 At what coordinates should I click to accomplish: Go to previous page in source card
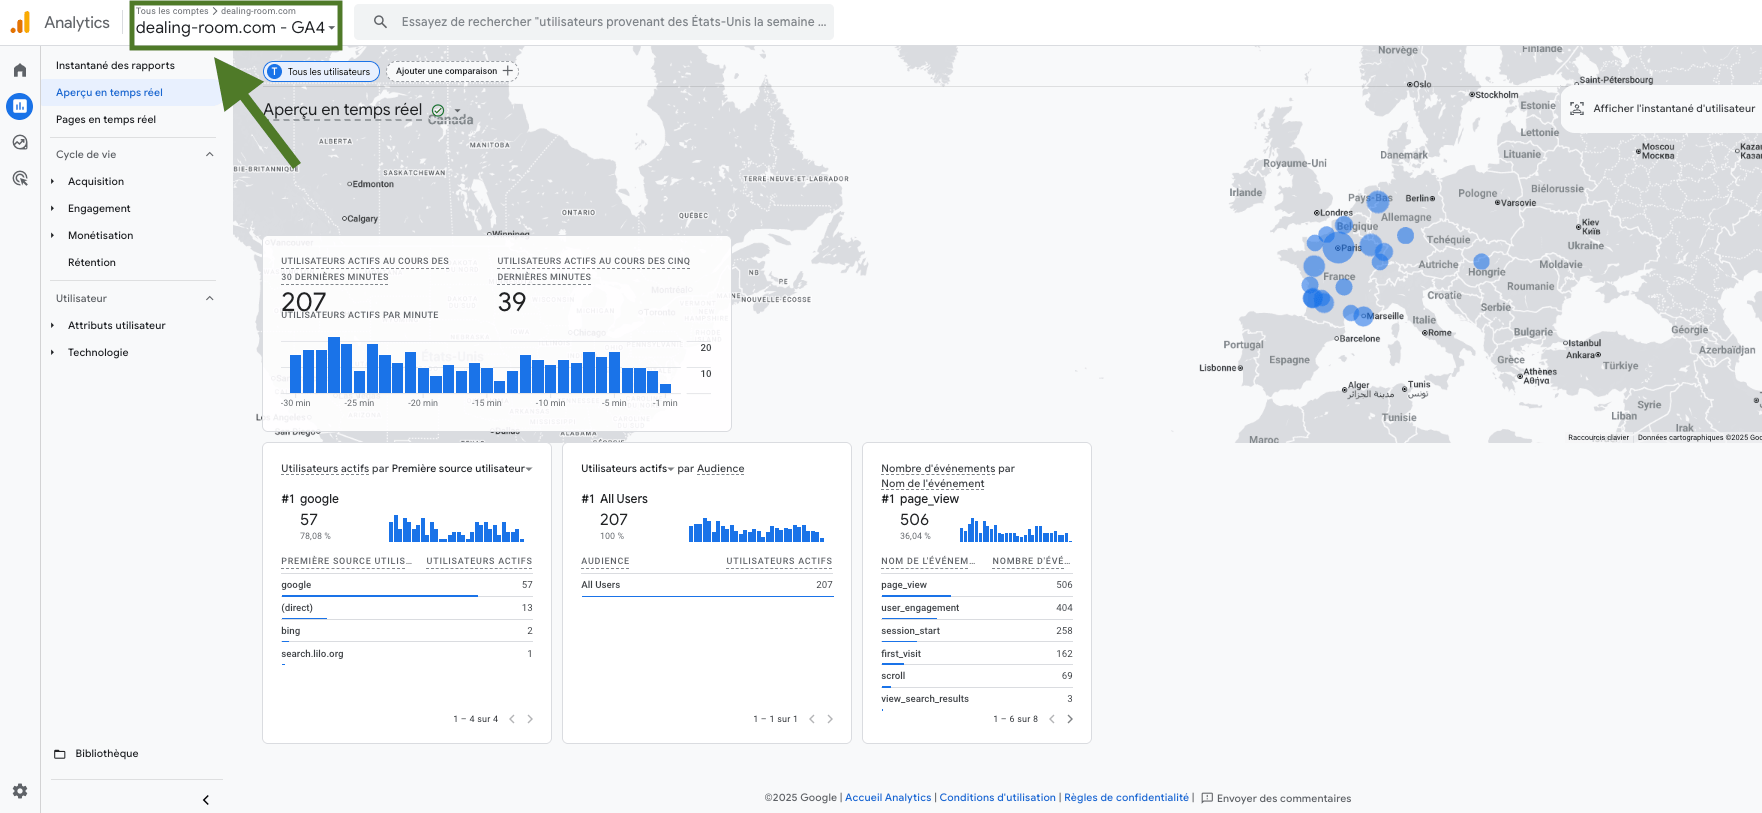click(x=512, y=719)
